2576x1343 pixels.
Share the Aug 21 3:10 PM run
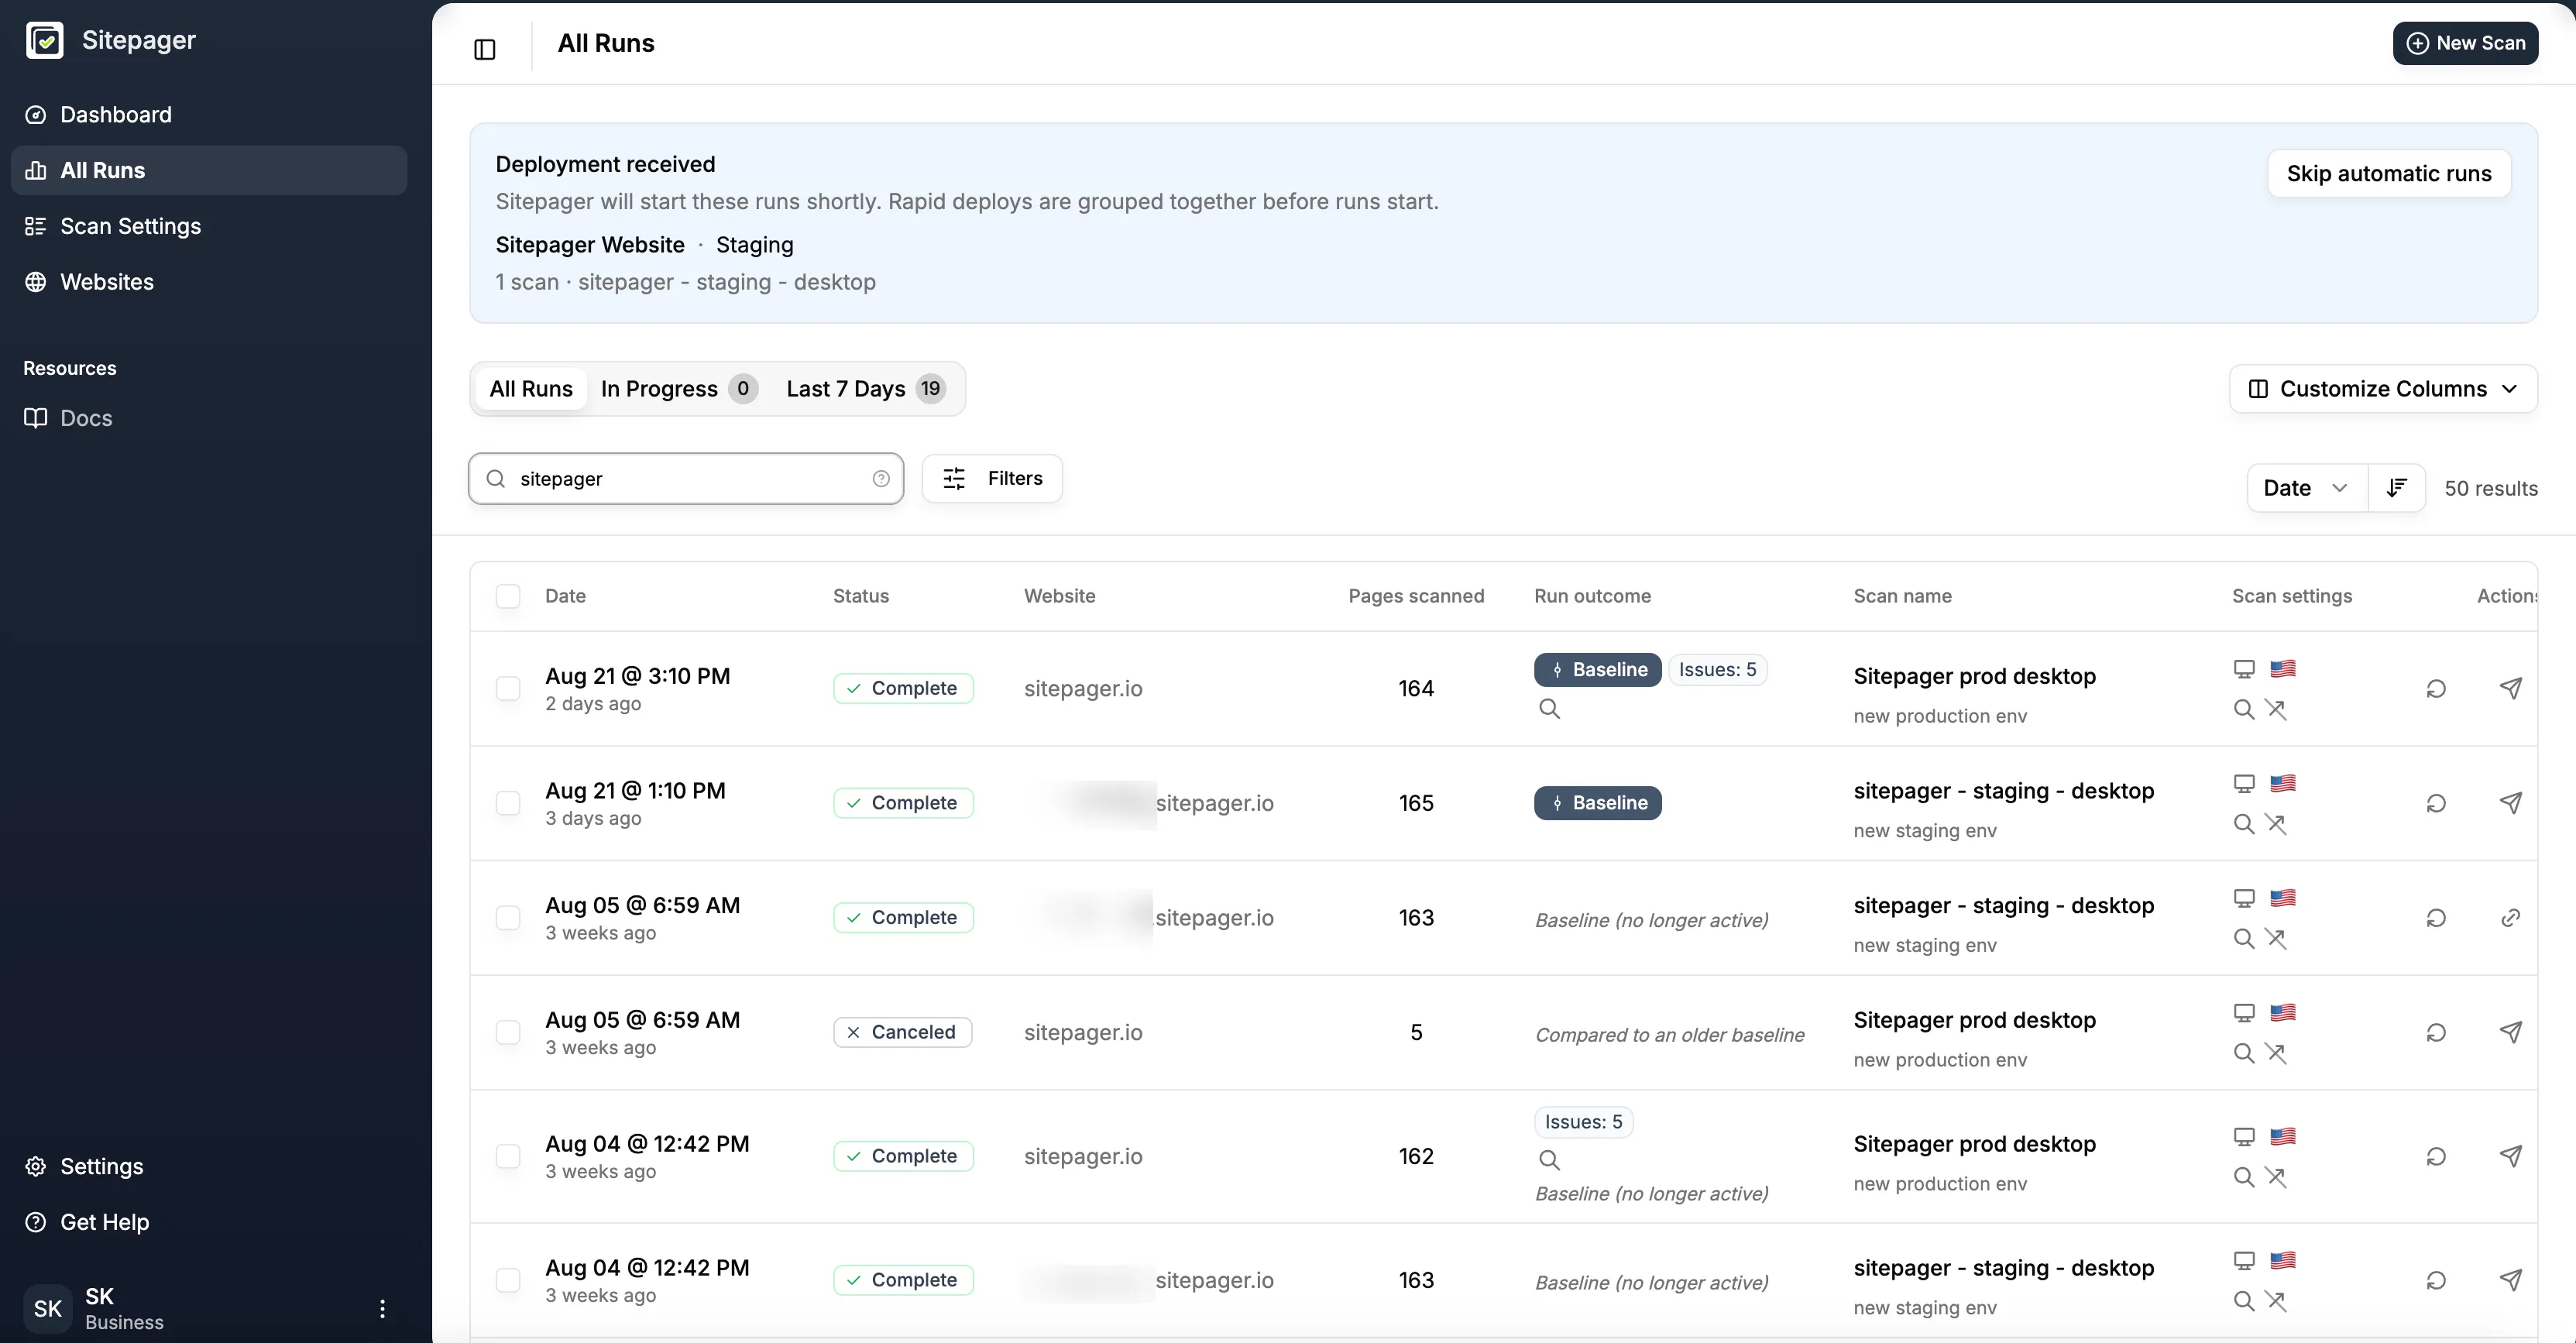point(2511,688)
